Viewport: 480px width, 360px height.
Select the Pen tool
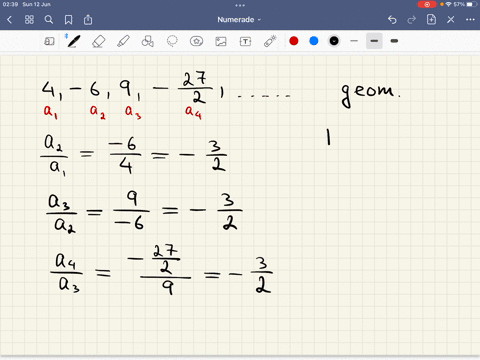[73, 41]
